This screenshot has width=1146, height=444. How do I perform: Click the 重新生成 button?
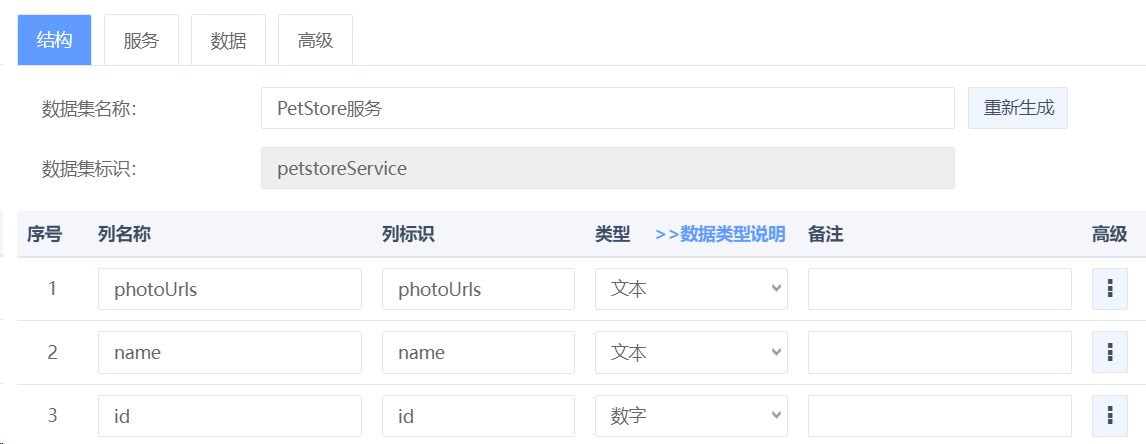[x=1018, y=108]
